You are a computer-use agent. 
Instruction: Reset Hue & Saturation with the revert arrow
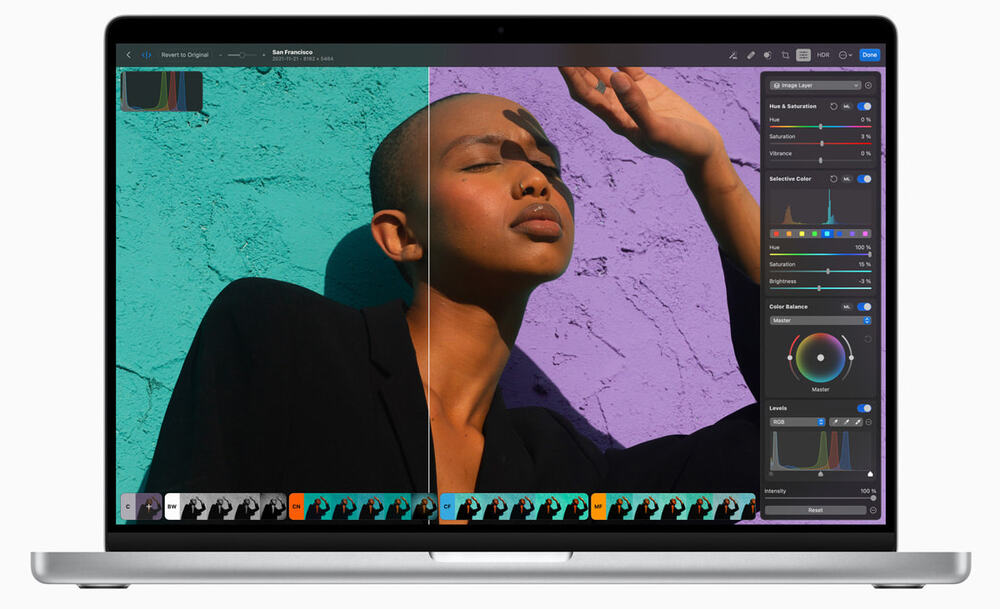tap(834, 106)
